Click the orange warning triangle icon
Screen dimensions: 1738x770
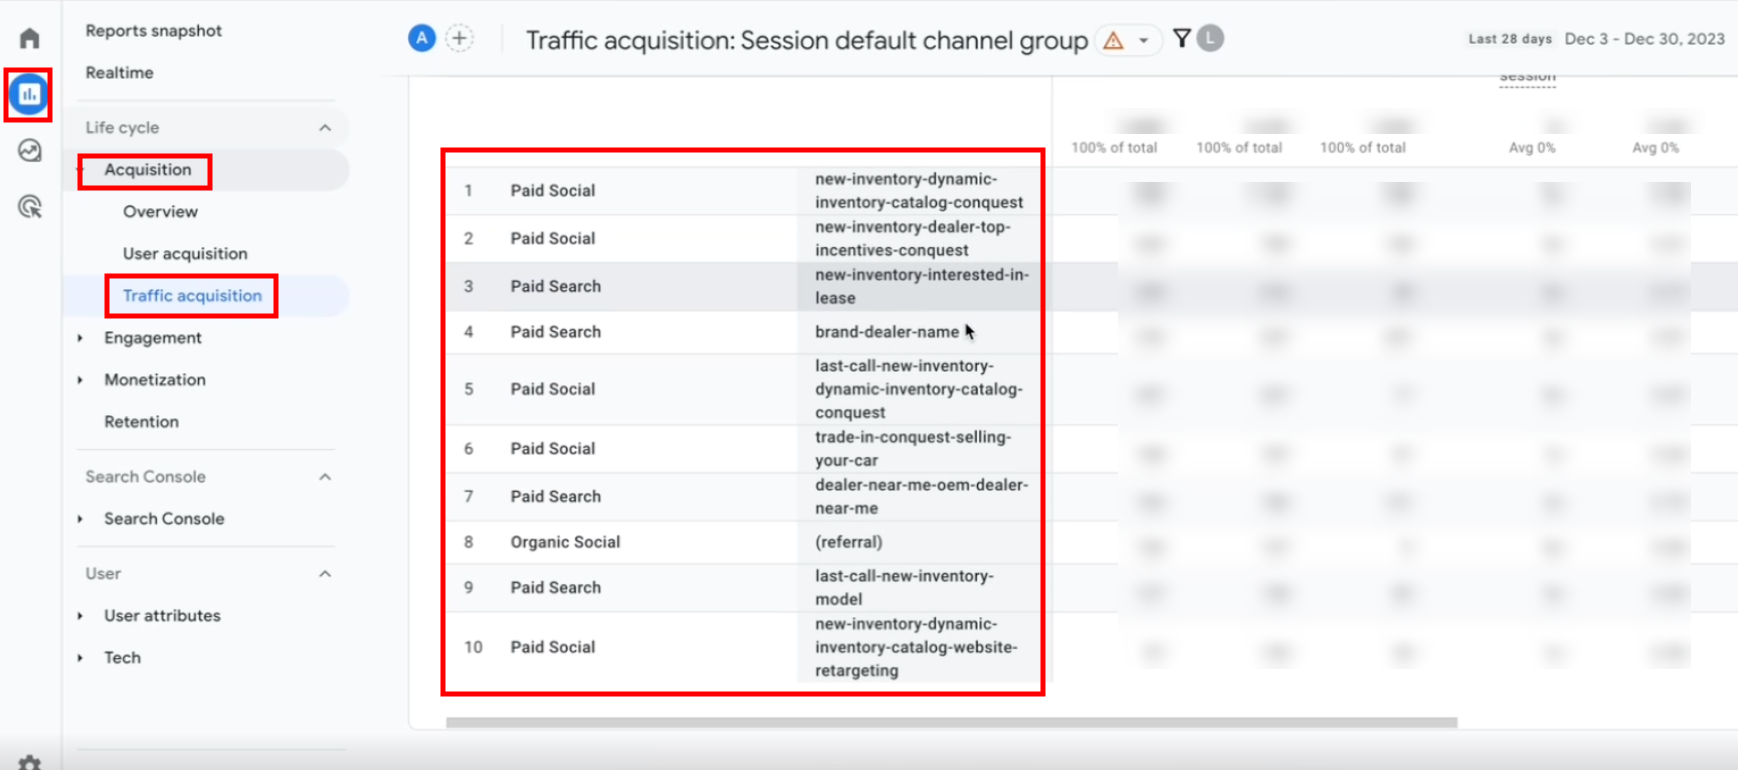tap(1113, 41)
